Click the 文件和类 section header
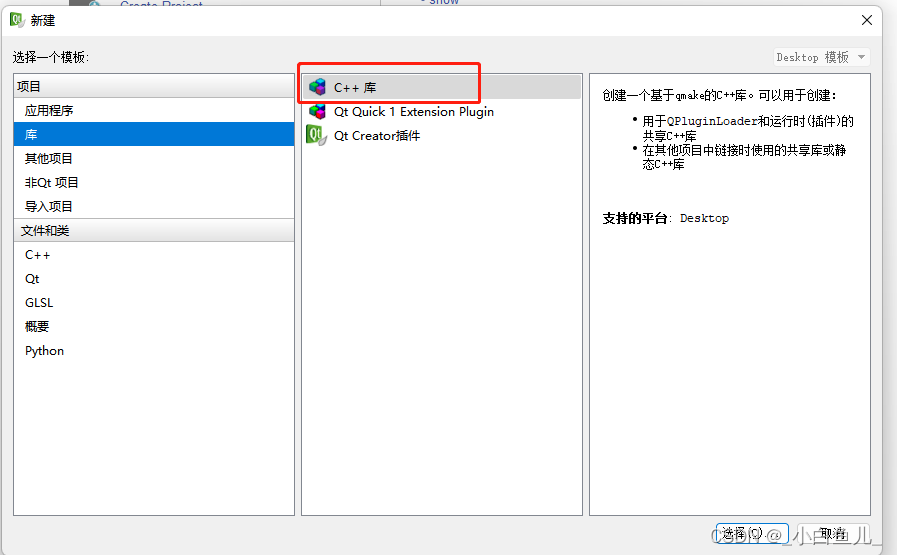 154,231
